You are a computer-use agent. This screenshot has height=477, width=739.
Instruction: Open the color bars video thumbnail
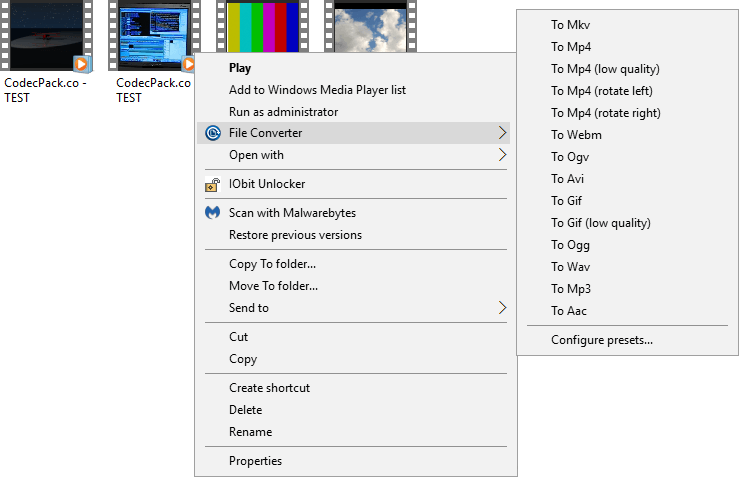pyautogui.click(x=264, y=25)
